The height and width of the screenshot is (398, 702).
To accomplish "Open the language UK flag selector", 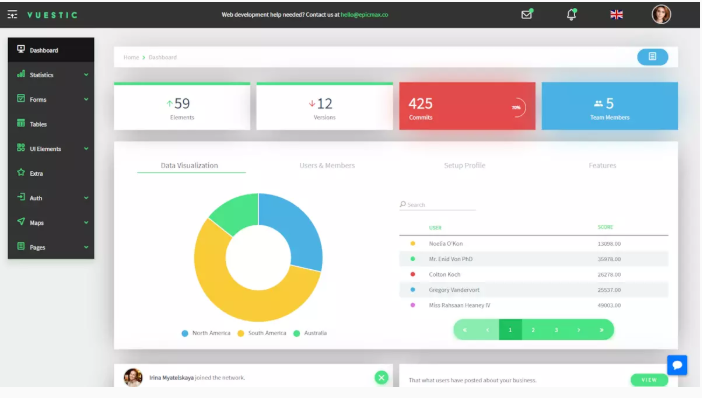I will 616,15.
